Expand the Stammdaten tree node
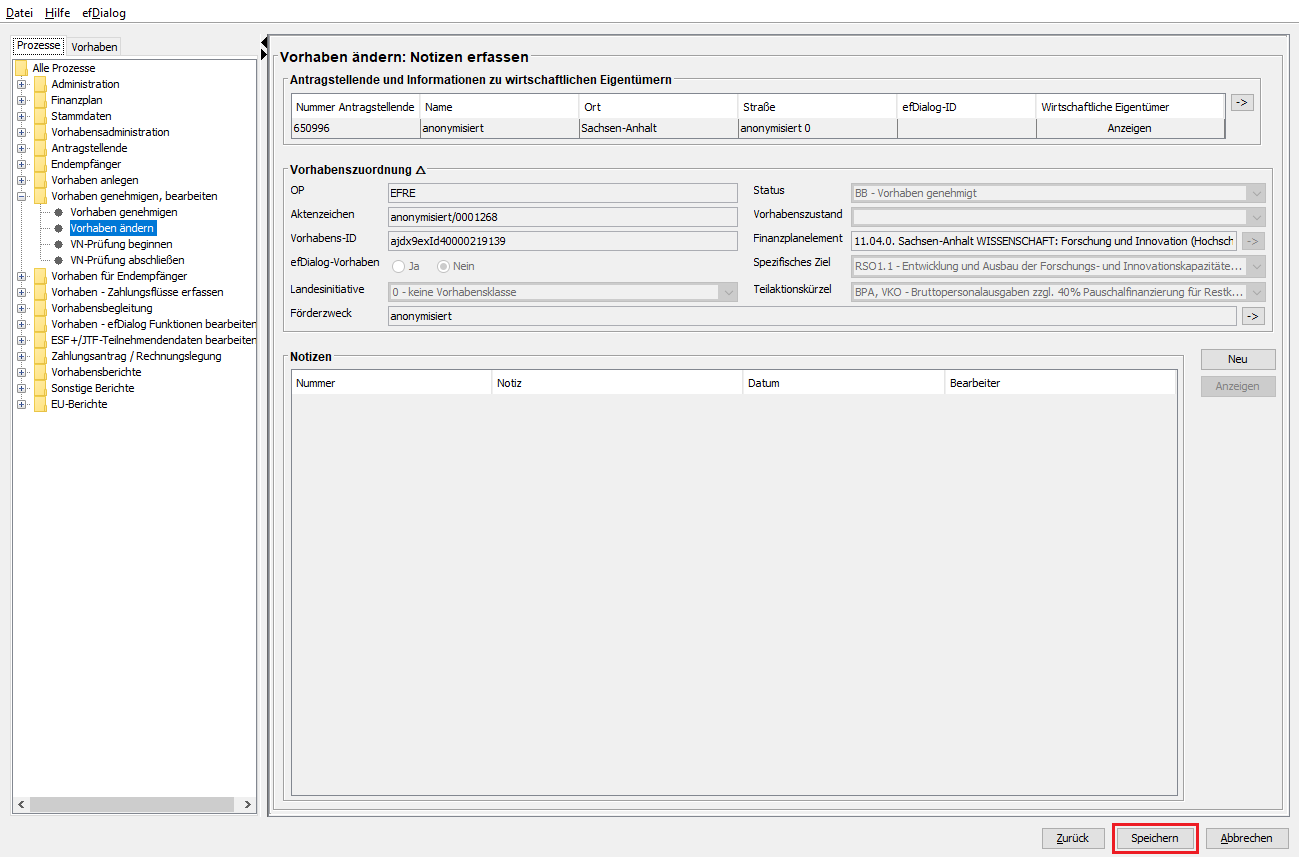This screenshot has height=857, width=1299. point(21,116)
